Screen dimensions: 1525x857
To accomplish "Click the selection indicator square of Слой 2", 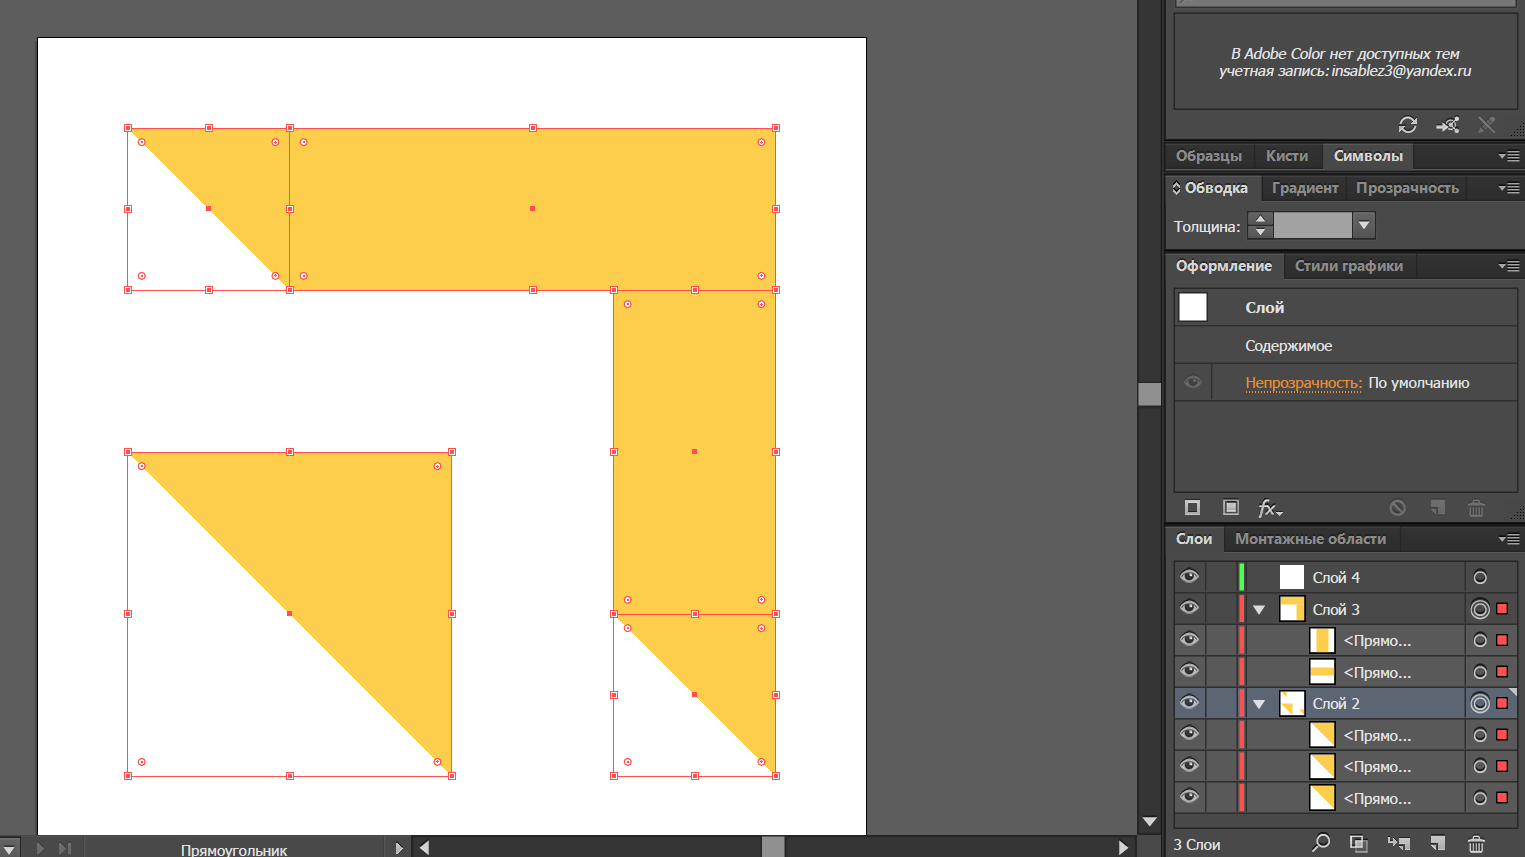I will pyautogui.click(x=1502, y=703).
